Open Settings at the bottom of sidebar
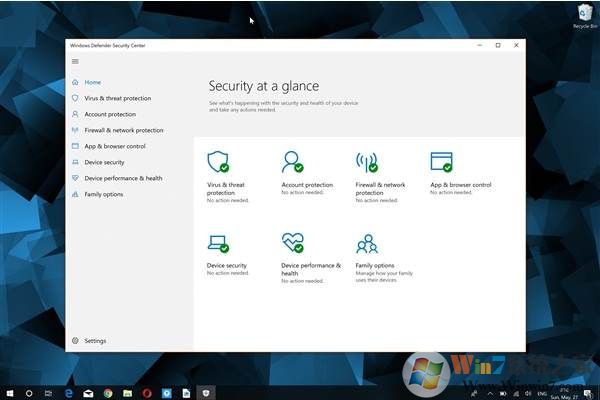 tap(94, 341)
